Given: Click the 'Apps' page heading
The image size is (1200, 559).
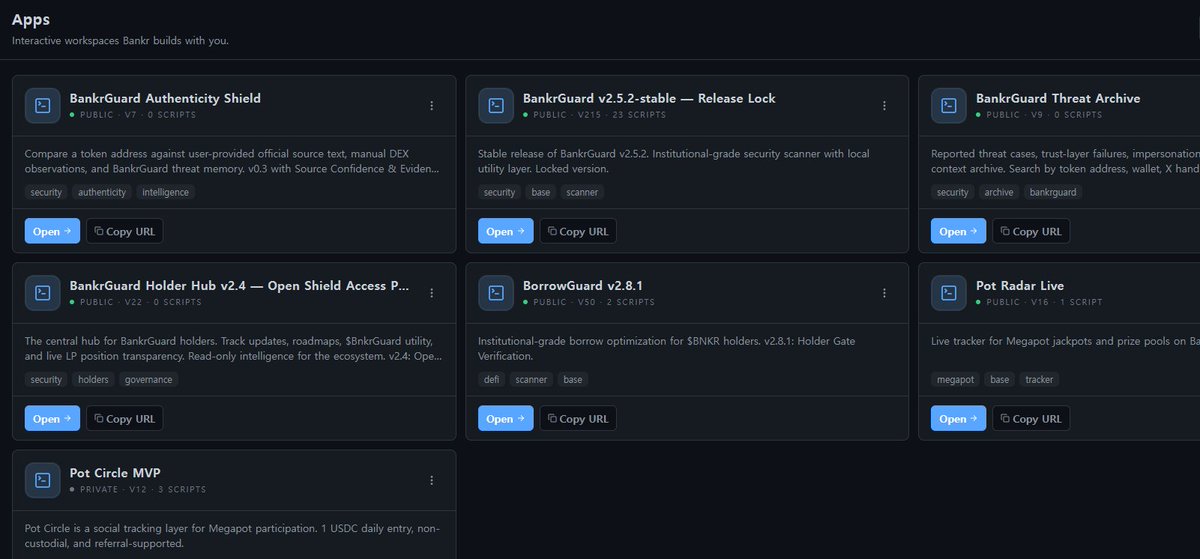Looking at the screenshot, I should (x=31, y=19).
